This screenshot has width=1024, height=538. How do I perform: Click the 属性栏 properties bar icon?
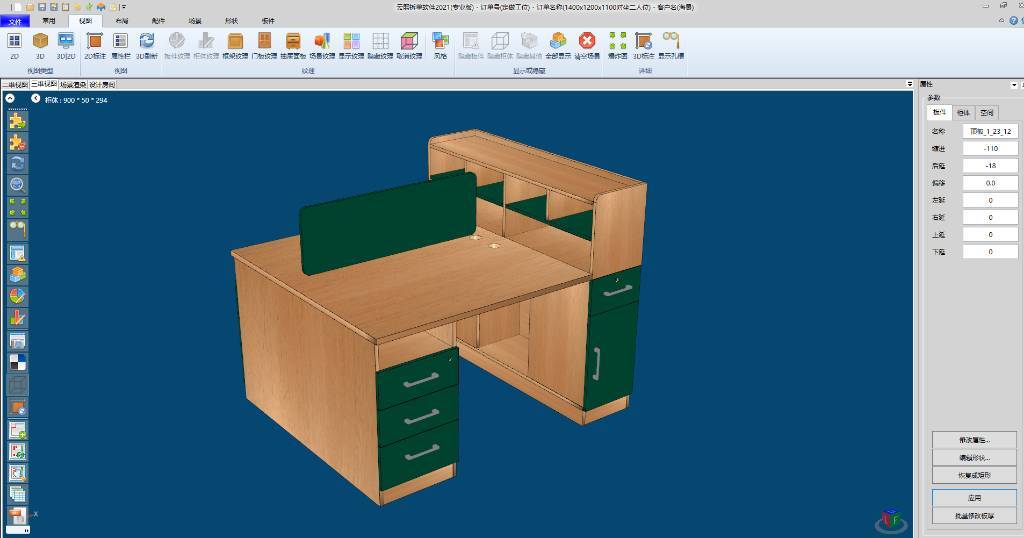click(x=121, y=42)
